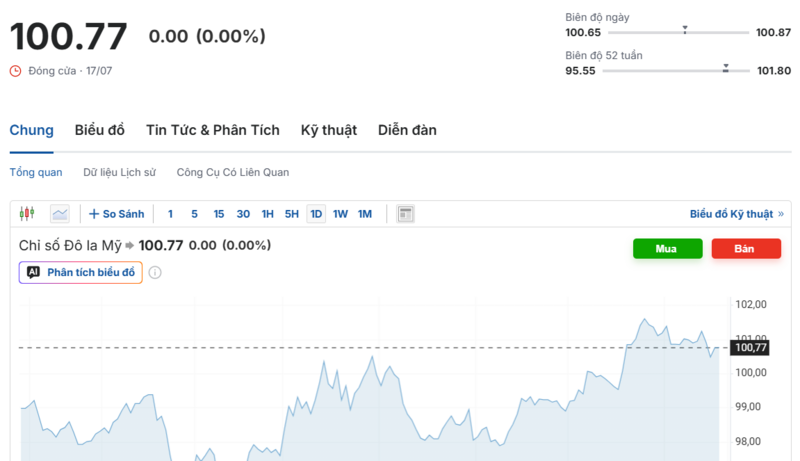The height and width of the screenshot is (461, 800).
Task: Select the 1M interval
Action: (x=365, y=214)
